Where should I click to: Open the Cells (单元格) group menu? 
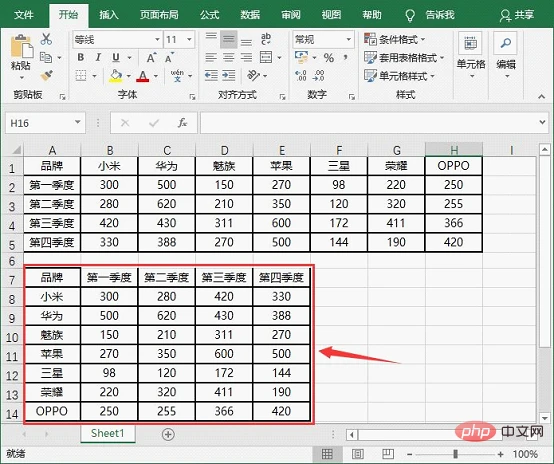471,56
